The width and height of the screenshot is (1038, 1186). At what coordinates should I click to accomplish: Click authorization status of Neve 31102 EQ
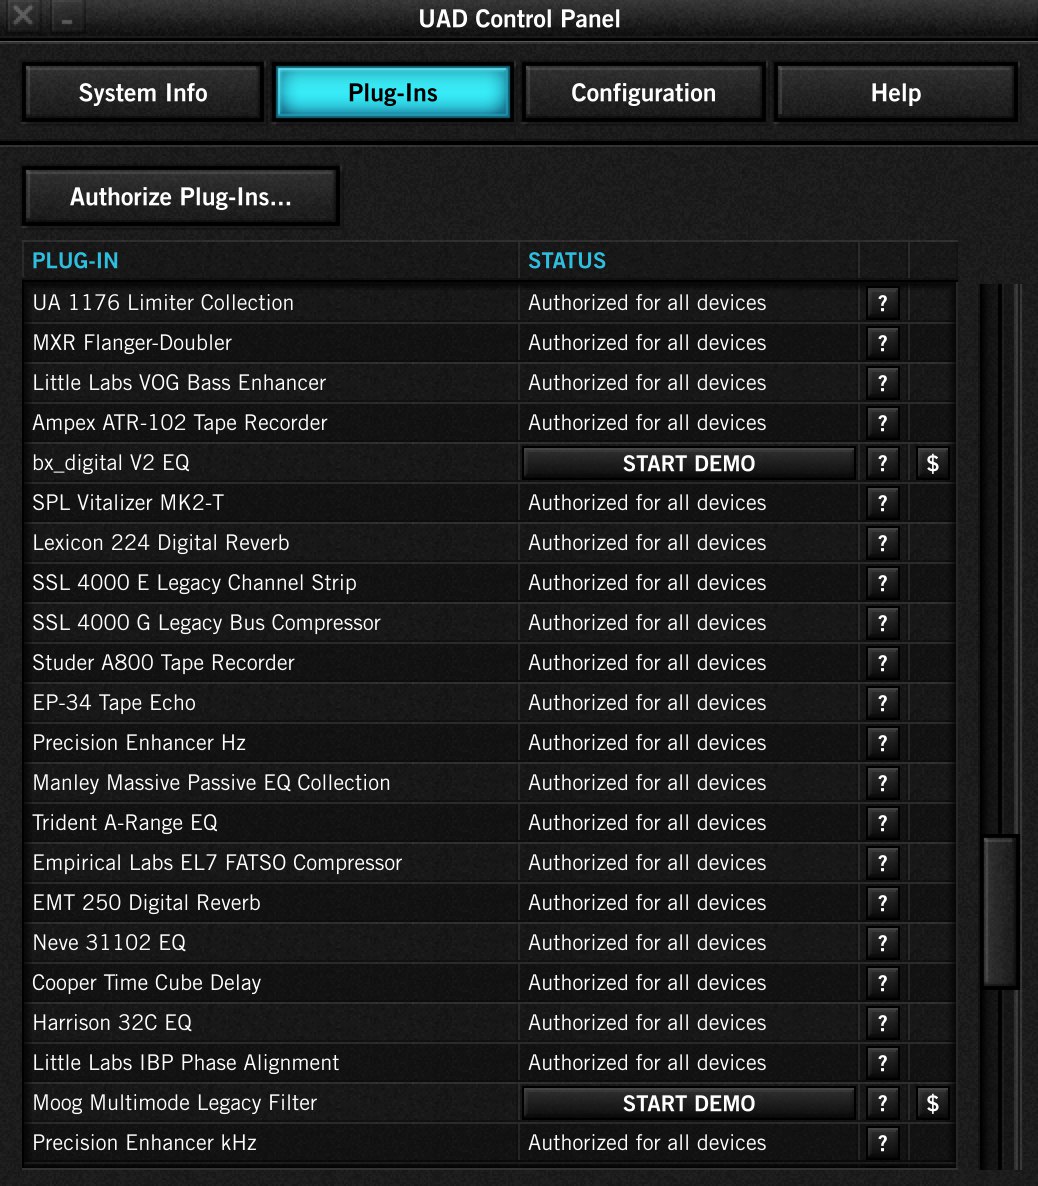(648, 943)
